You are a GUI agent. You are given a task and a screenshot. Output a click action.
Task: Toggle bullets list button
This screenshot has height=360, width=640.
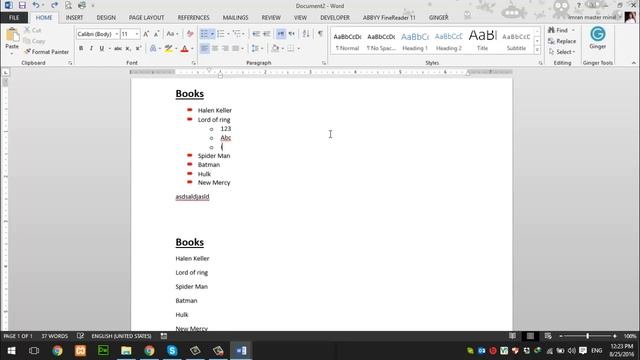pos(204,34)
